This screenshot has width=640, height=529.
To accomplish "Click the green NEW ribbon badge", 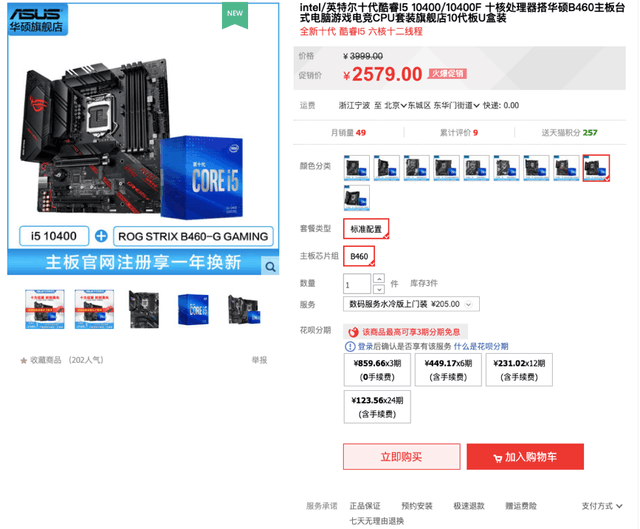I will [235, 16].
